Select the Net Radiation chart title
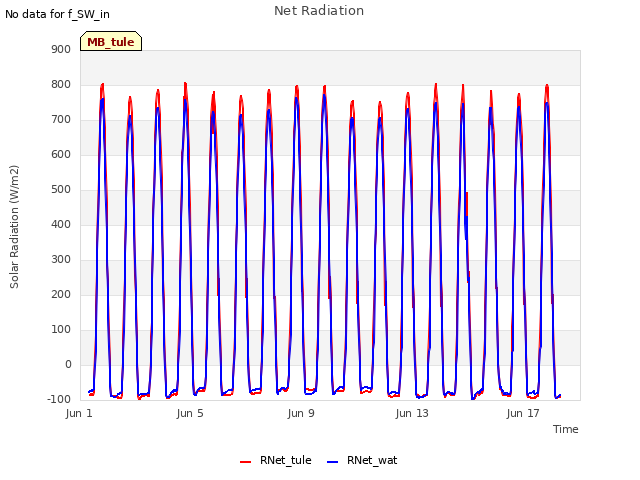The height and width of the screenshot is (480, 640). coord(319,11)
